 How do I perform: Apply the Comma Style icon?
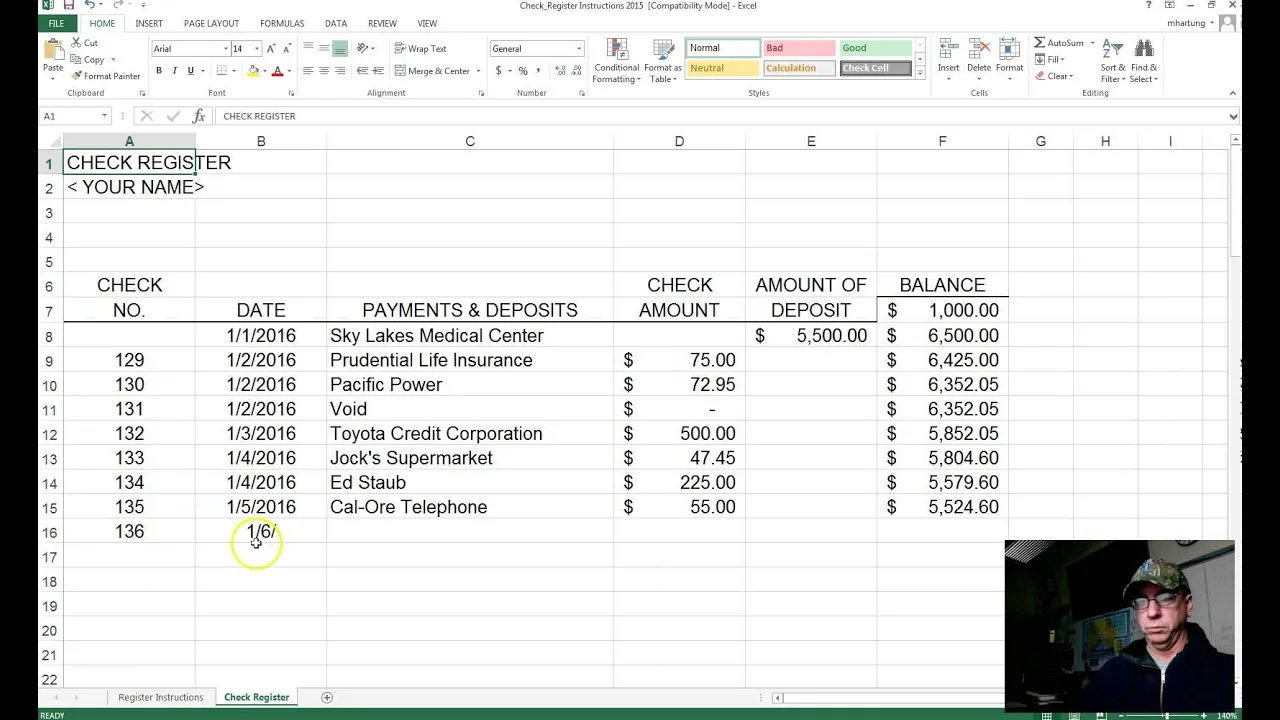539,71
